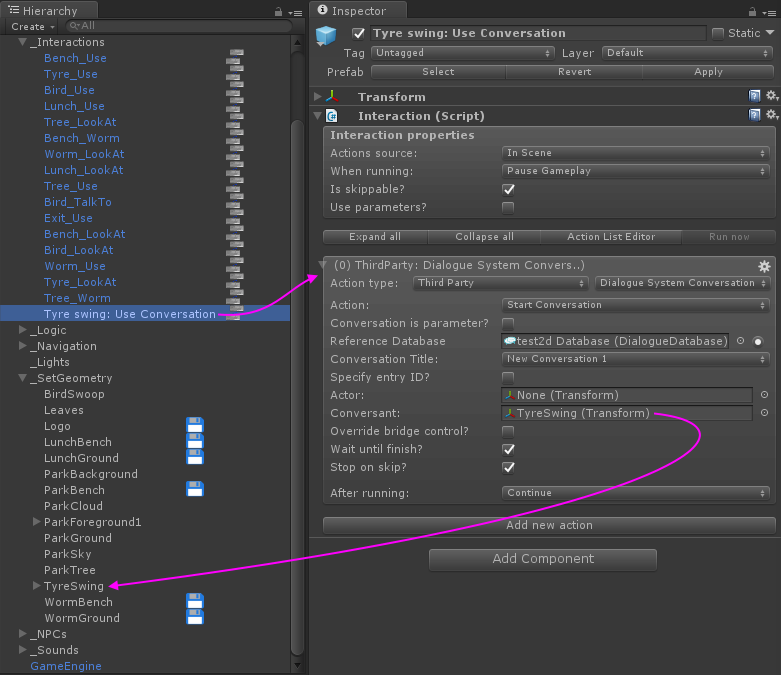
Task: Open When running dropdown
Action: [x=636, y=171]
